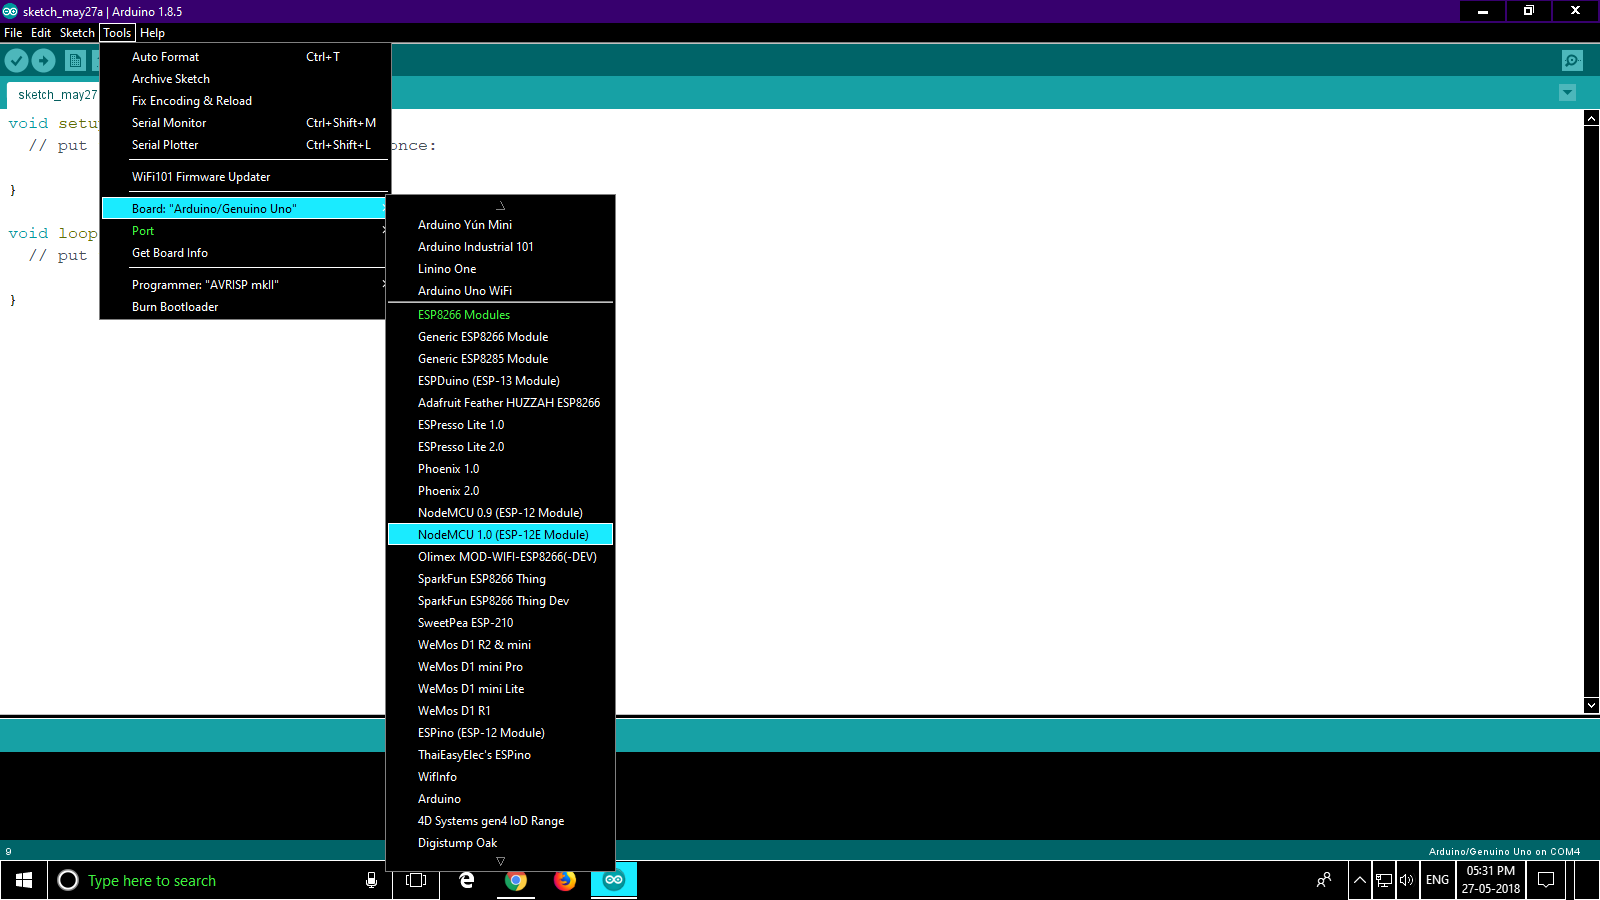Choose Olimex MOD-WIFI-ESP8266(-DEV)

click(500, 557)
